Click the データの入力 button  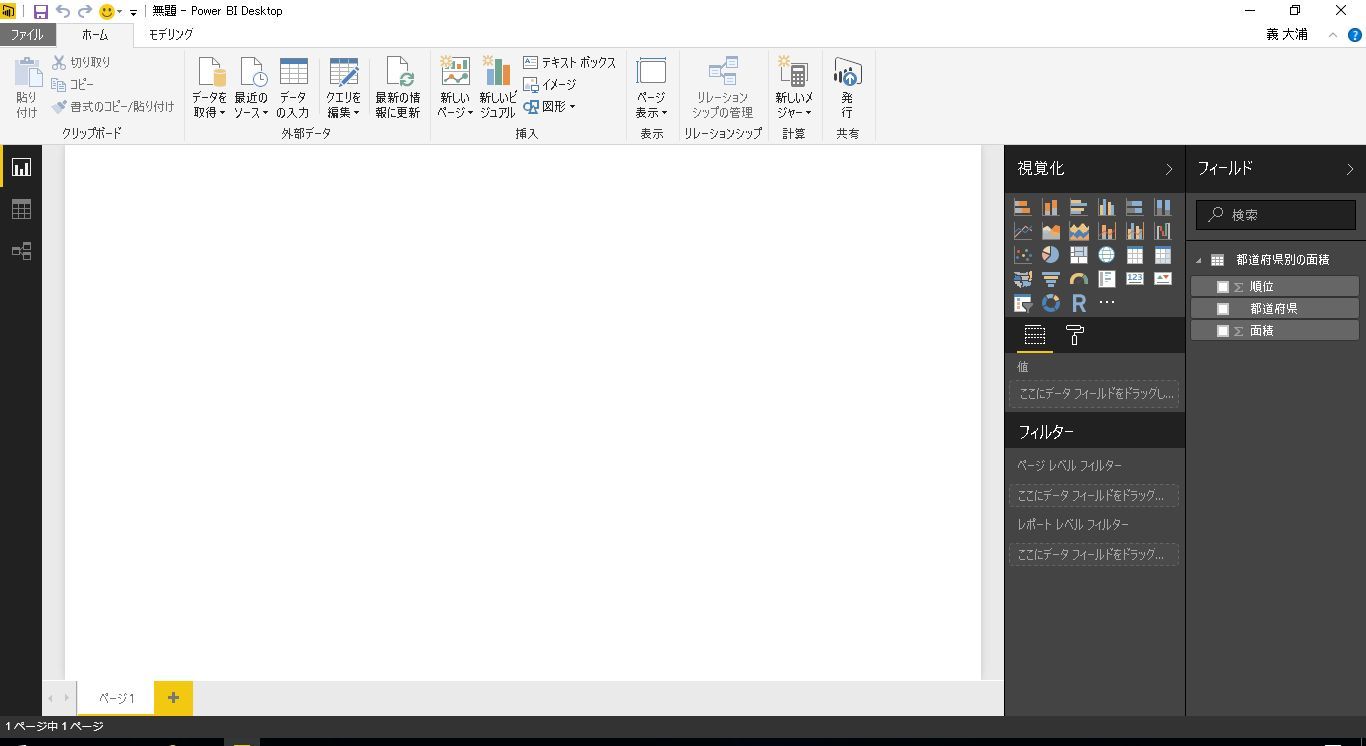[x=293, y=87]
